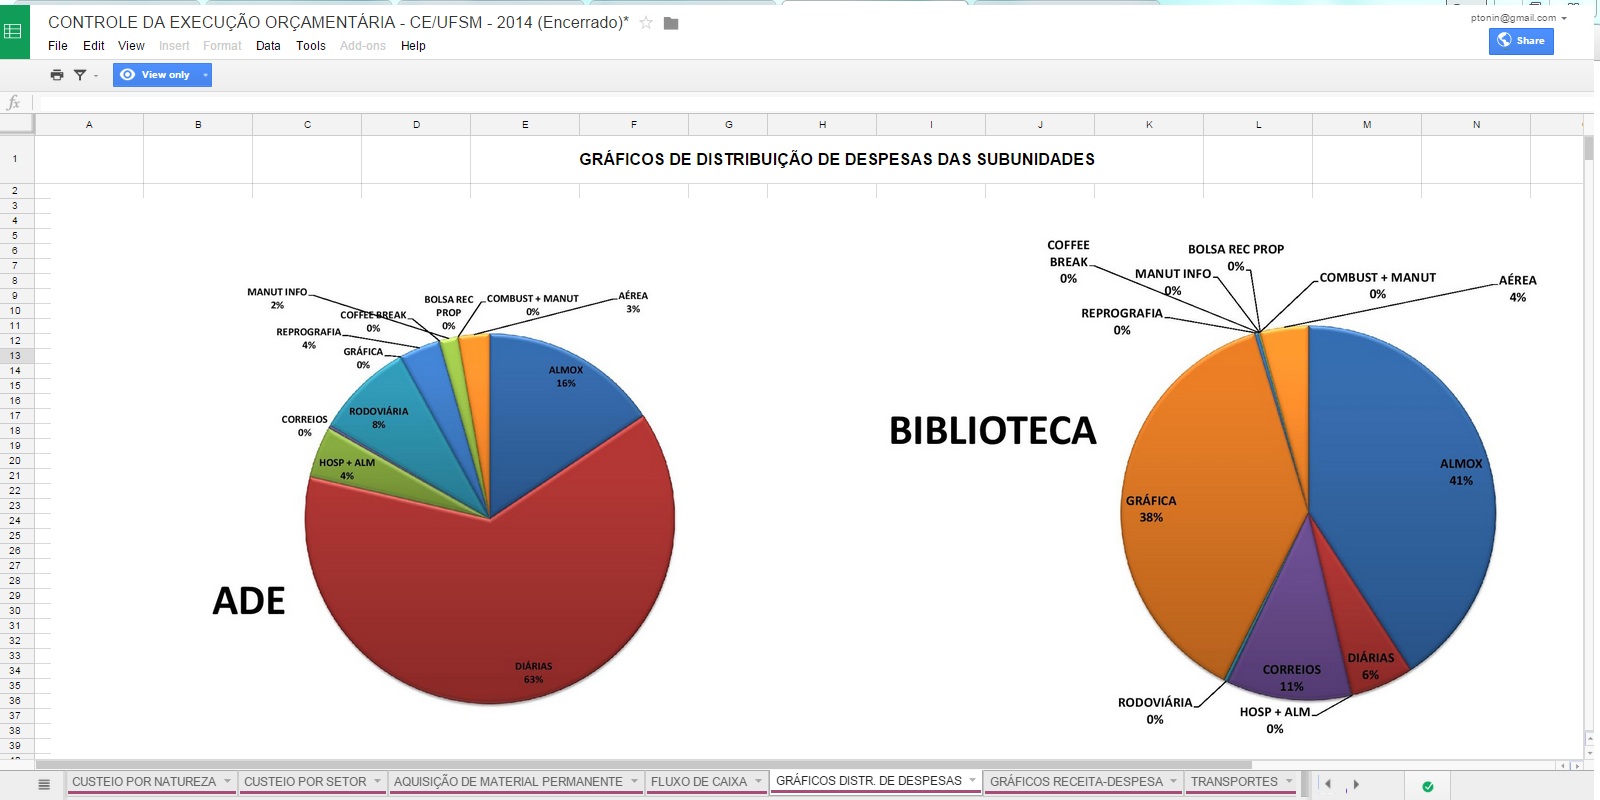This screenshot has width=1600, height=800.
Task: Open FLUXO DE CAIXA tab menu arrow
Action: point(758,781)
